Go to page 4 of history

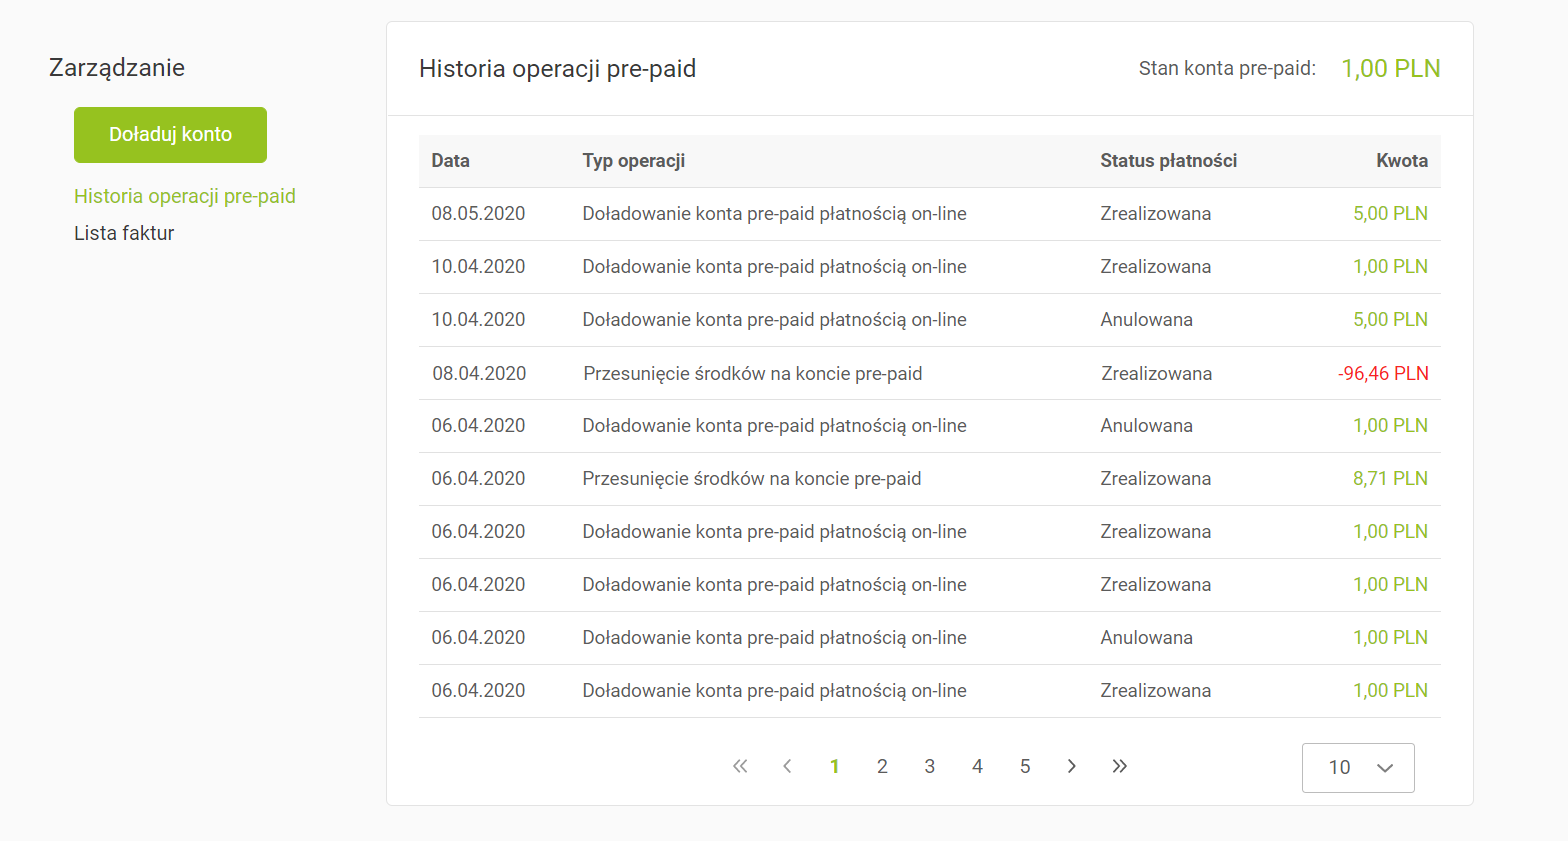(x=977, y=766)
